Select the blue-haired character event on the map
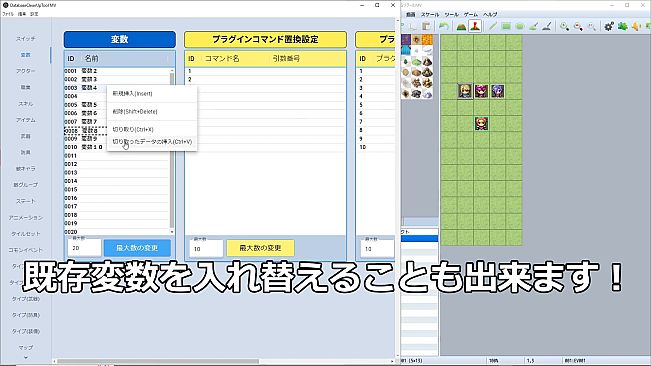 [497, 91]
